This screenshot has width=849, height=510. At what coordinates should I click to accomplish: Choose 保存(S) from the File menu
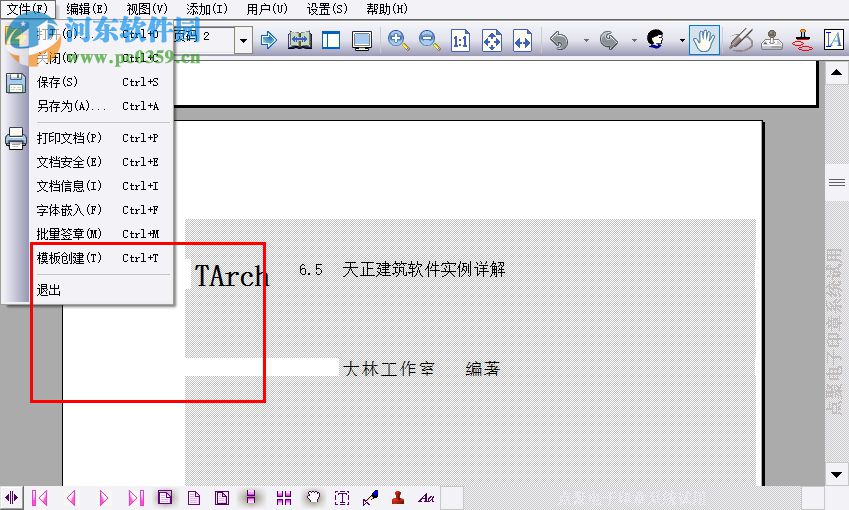(101, 82)
